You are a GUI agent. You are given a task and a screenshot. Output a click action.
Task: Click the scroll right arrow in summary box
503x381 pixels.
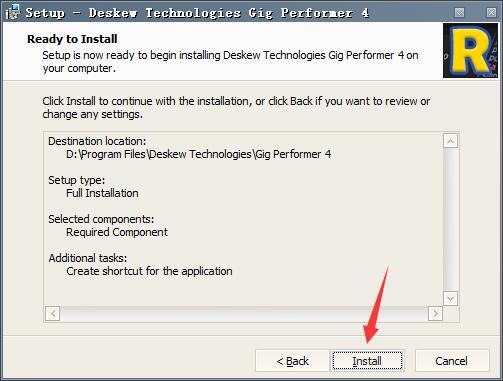(x=435, y=313)
